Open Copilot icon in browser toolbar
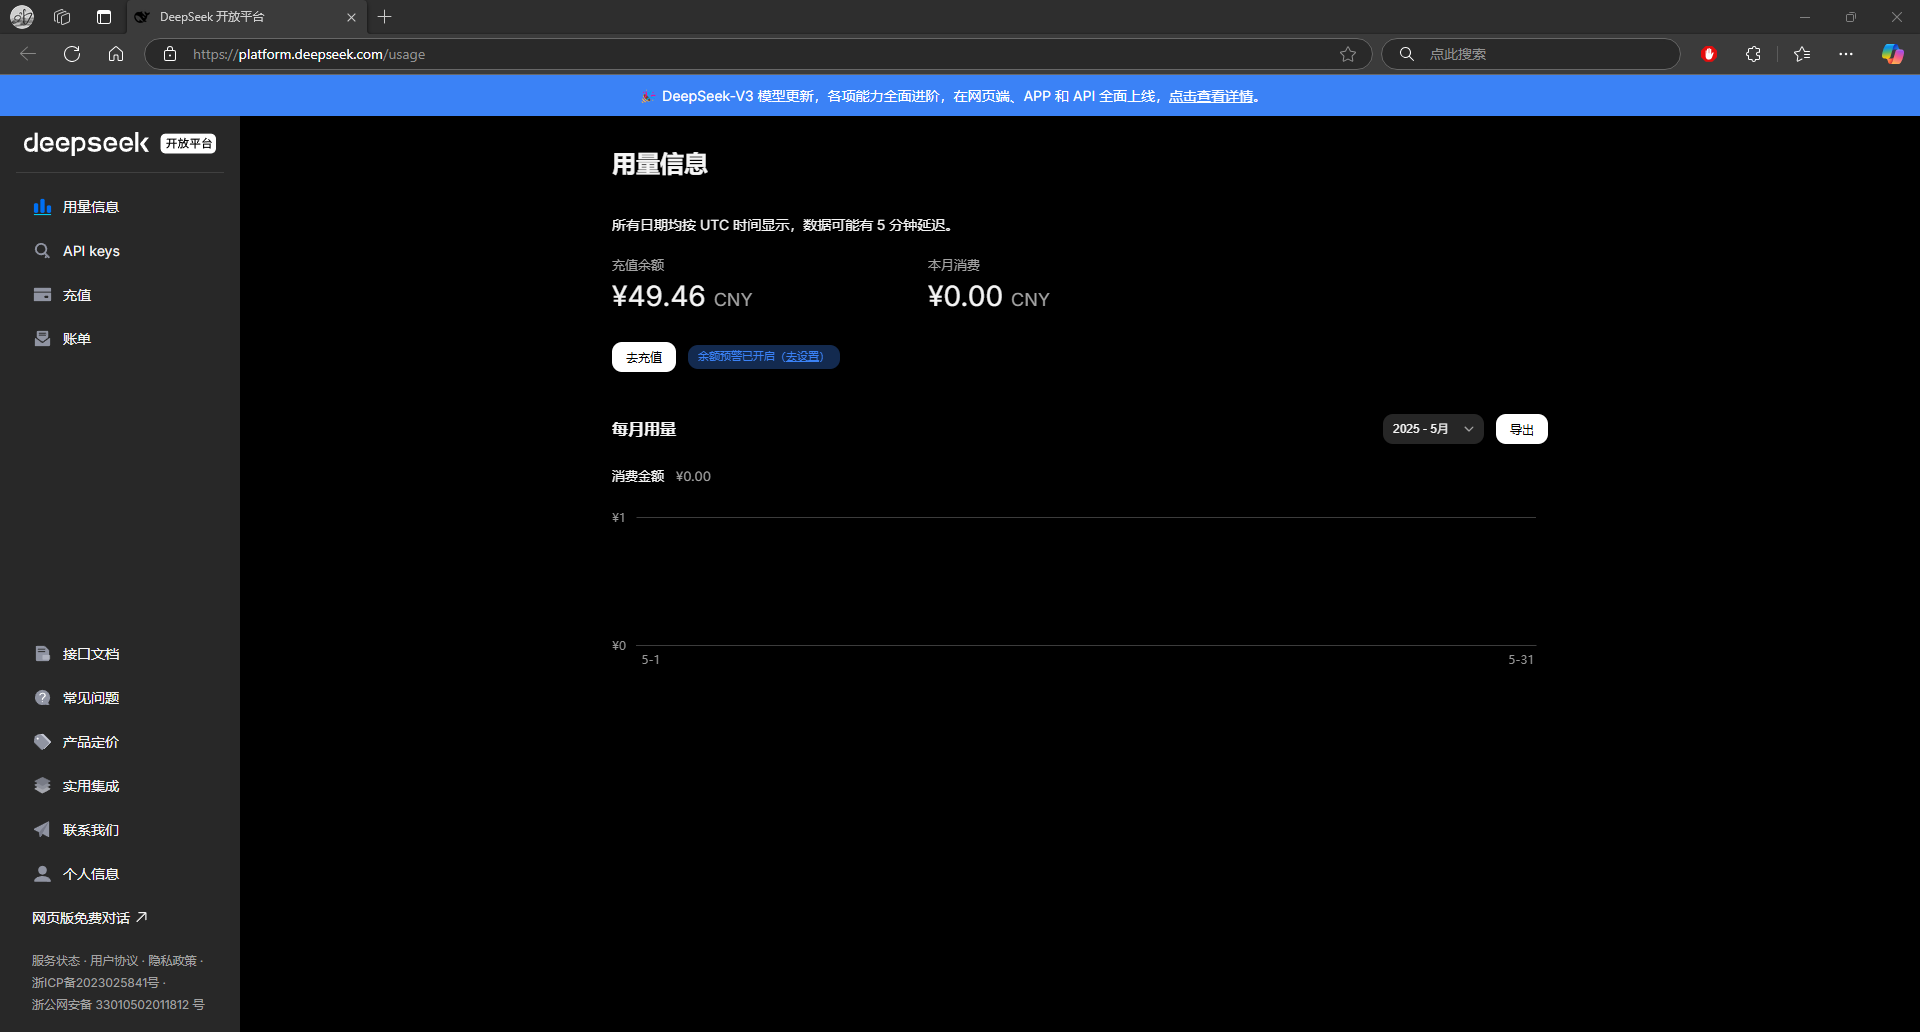Viewport: 1920px width, 1032px height. click(1892, 54)
